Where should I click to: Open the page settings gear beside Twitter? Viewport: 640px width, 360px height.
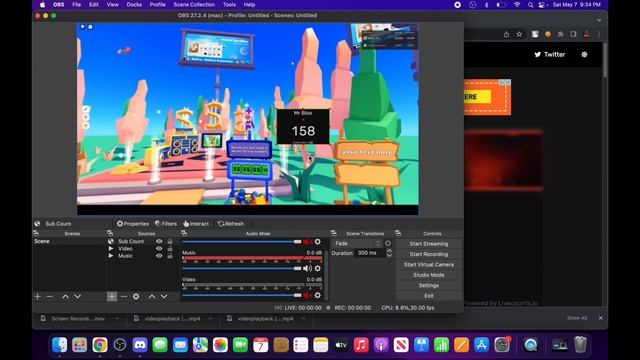(584, 54)
